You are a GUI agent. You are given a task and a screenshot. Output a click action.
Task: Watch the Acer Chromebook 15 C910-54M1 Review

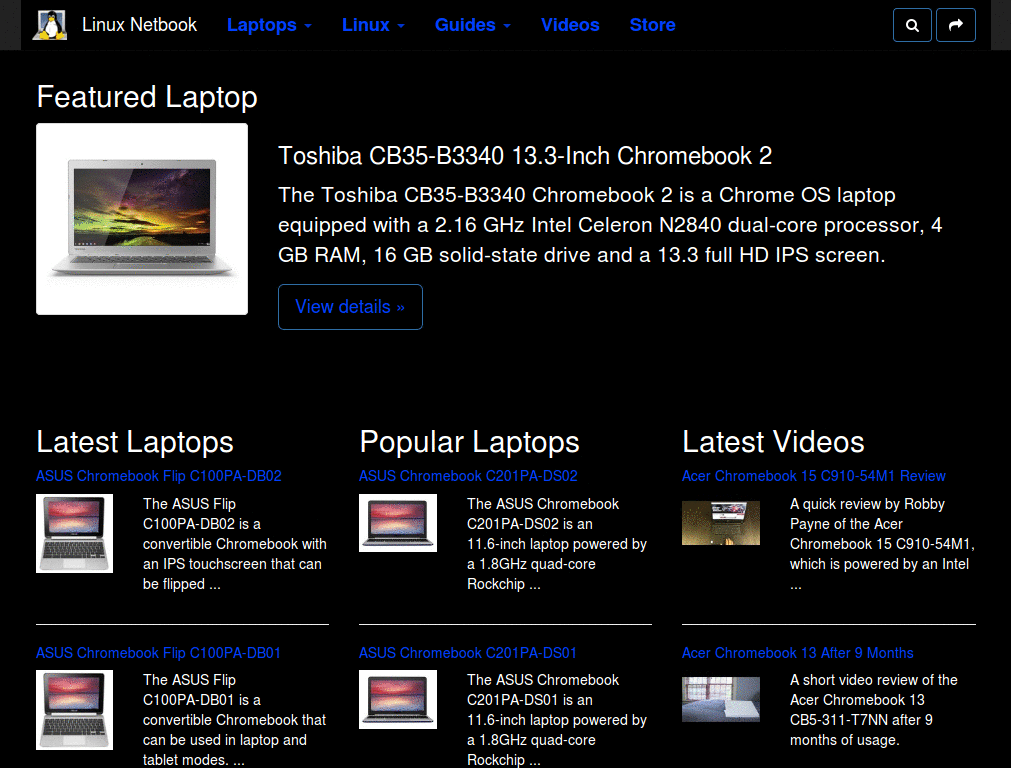814,476
